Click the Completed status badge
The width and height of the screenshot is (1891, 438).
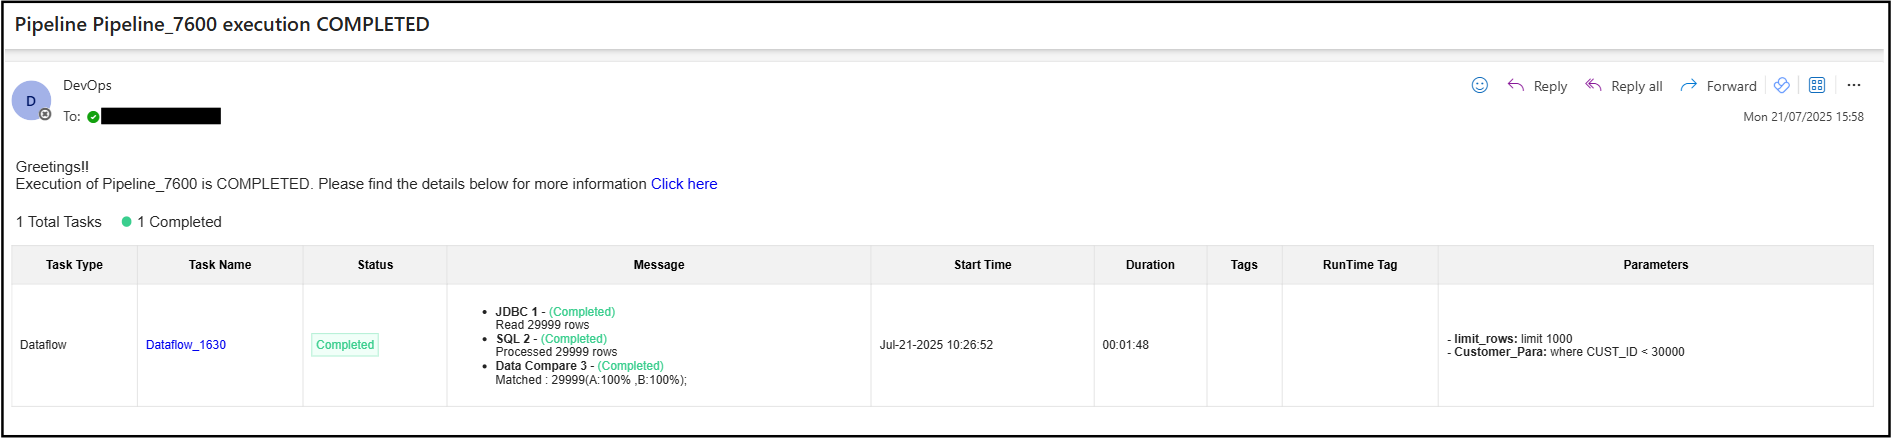click(x=345, y=345)
